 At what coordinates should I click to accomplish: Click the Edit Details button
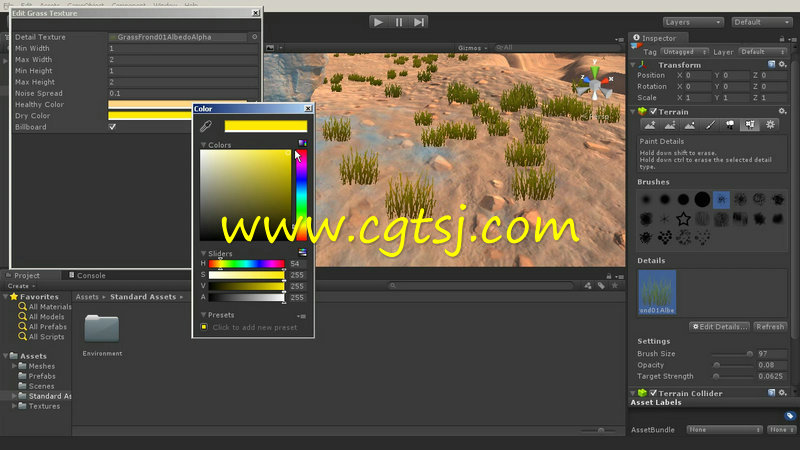[x=719, y=327]
